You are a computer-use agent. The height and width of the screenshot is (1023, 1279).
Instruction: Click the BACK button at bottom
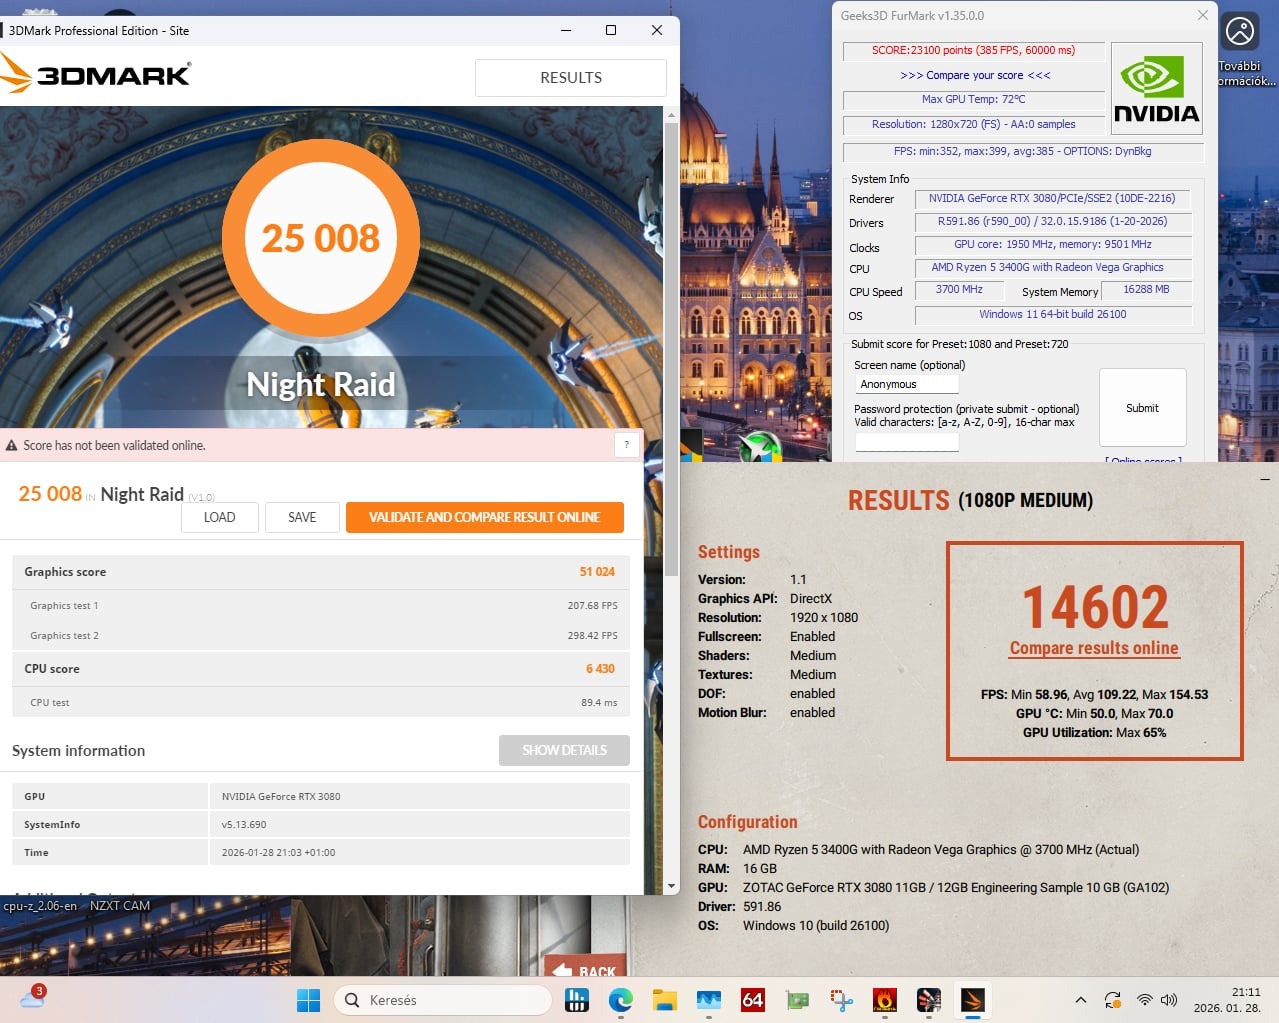pos(586,968)
